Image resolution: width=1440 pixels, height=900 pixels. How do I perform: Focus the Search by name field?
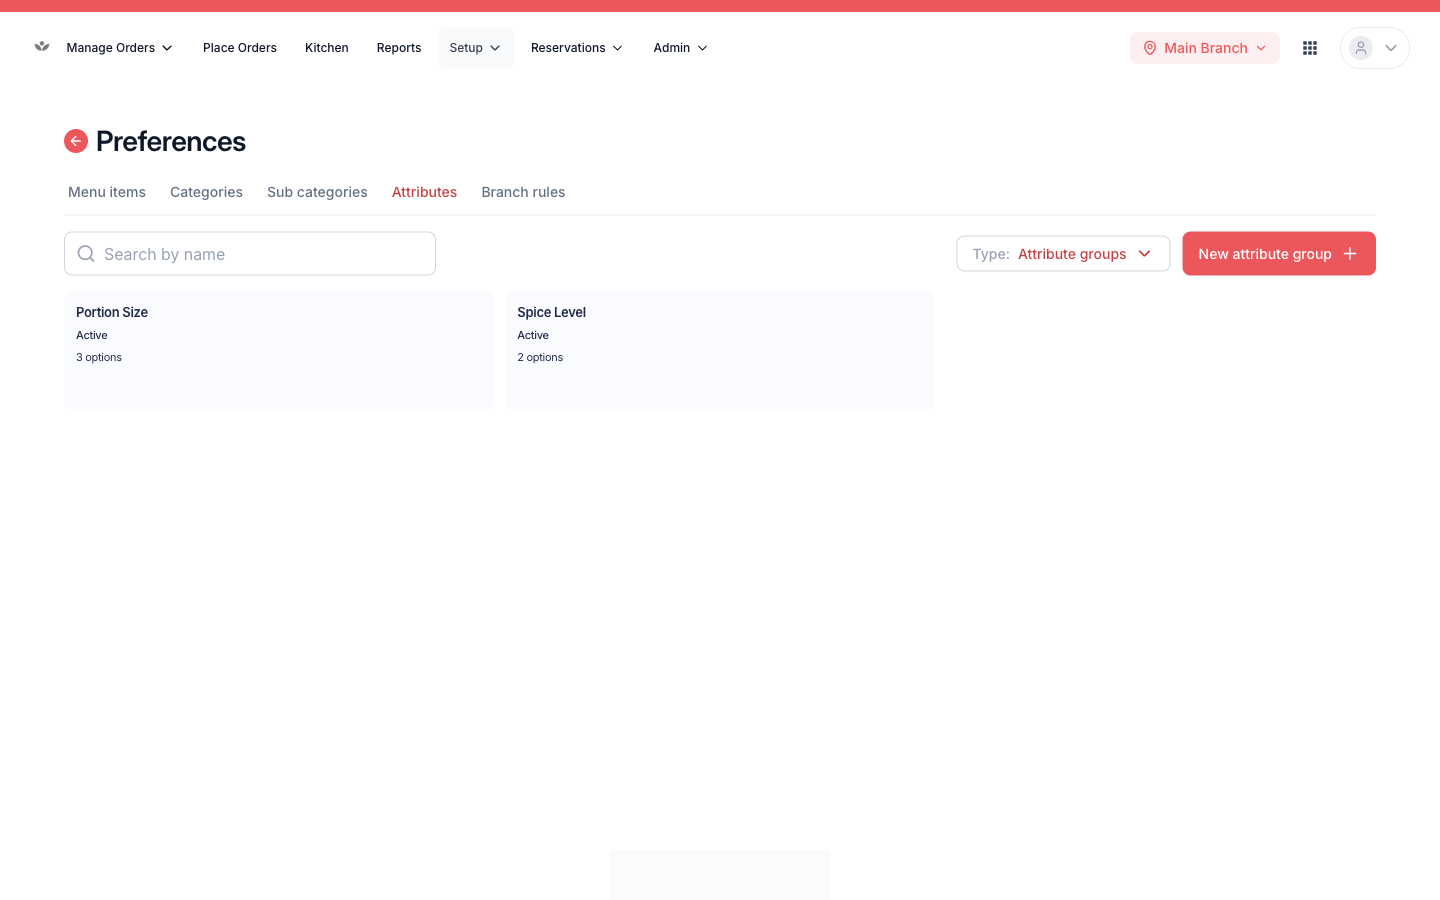coord(250,254)
